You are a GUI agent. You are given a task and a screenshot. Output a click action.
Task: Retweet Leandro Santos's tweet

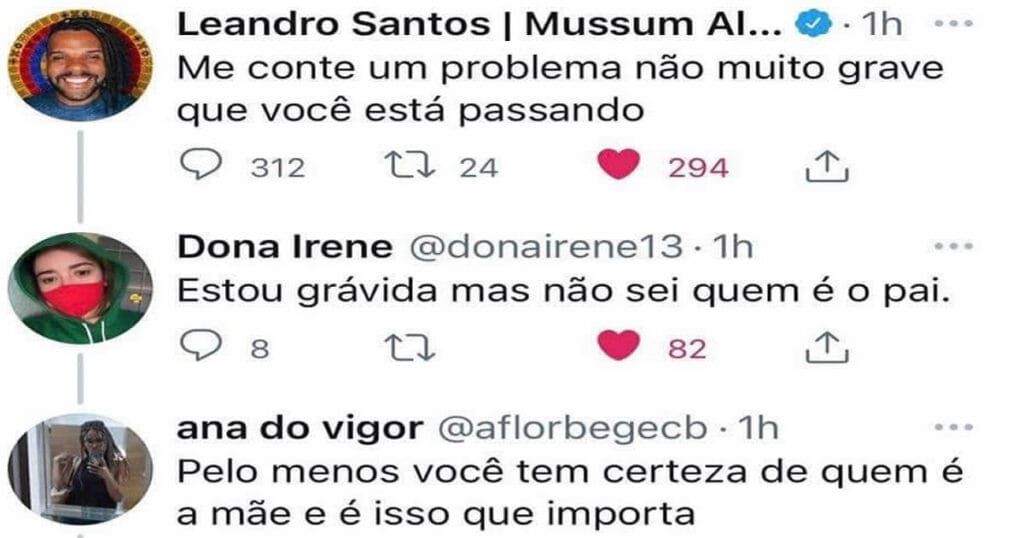[409, 165]
